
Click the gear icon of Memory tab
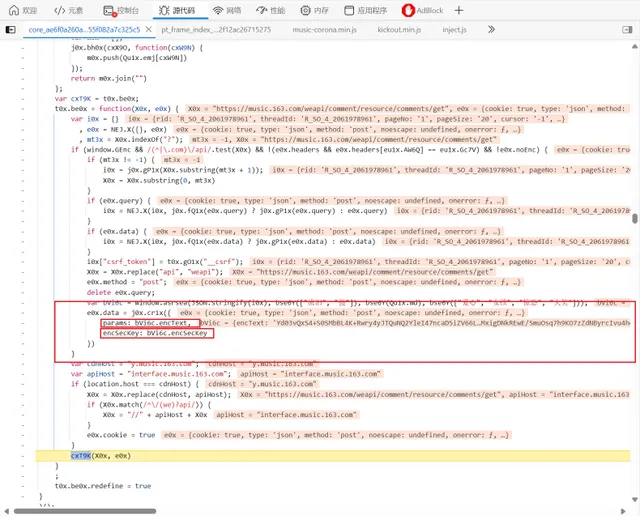tap(305, 10)
